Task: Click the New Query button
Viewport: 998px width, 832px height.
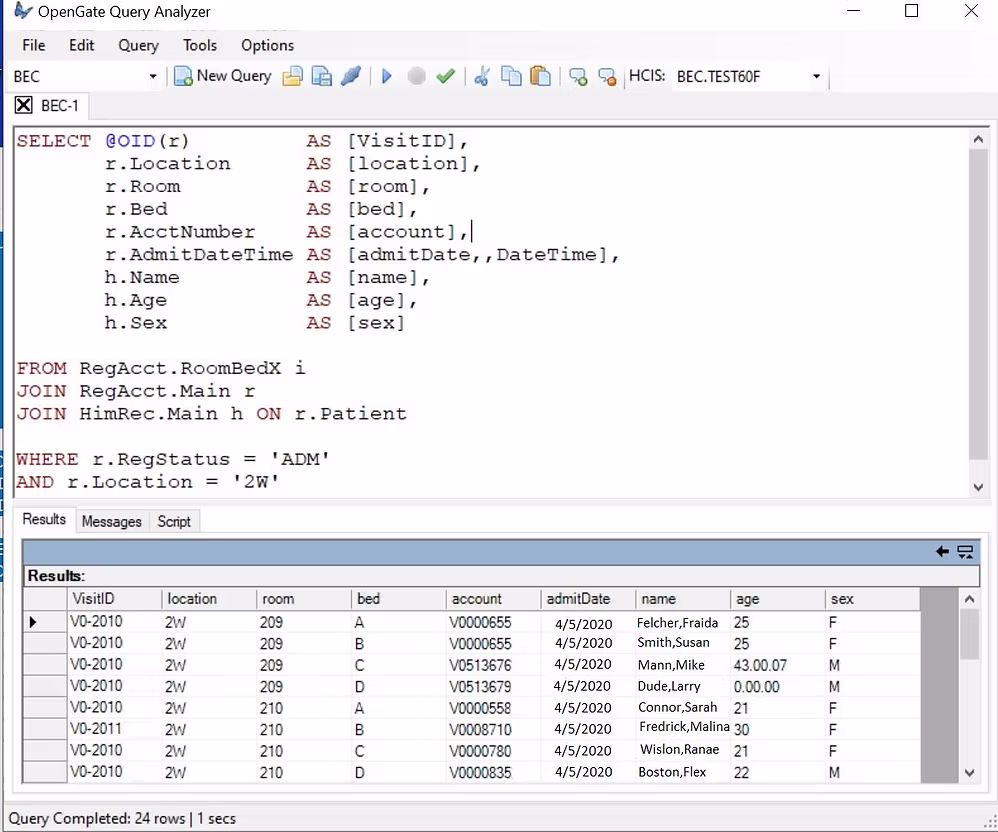Action: click(x=223, y=76)
